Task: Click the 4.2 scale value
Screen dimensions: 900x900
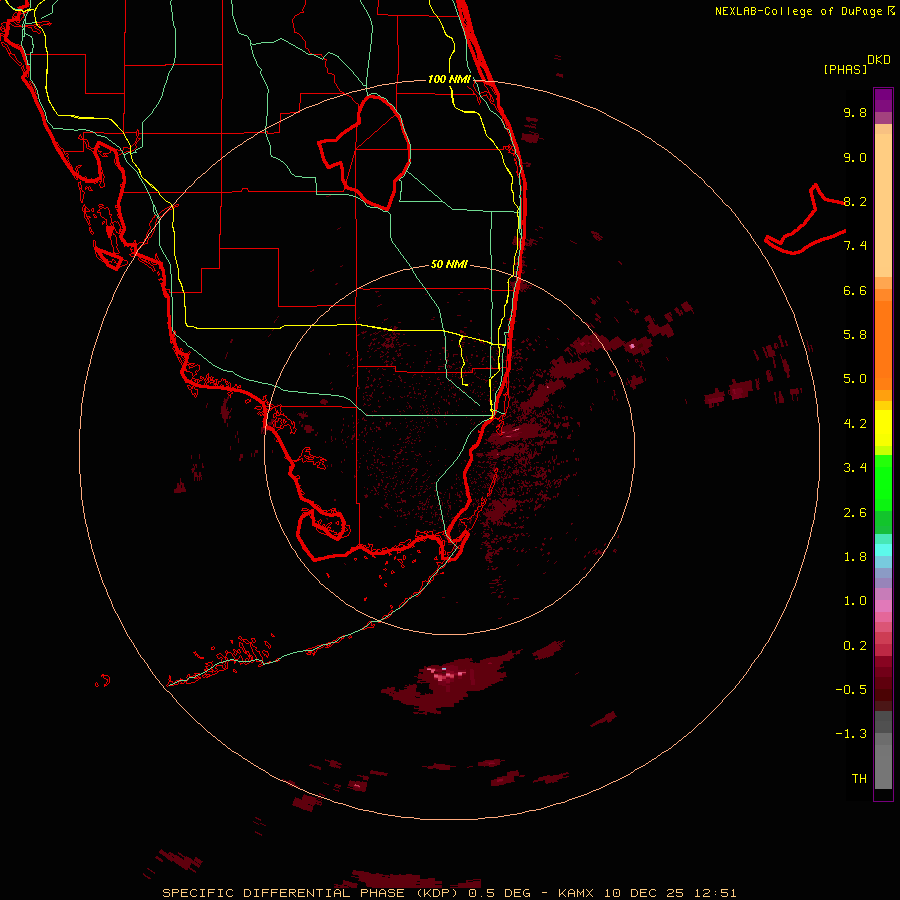Action: point(855,424)
